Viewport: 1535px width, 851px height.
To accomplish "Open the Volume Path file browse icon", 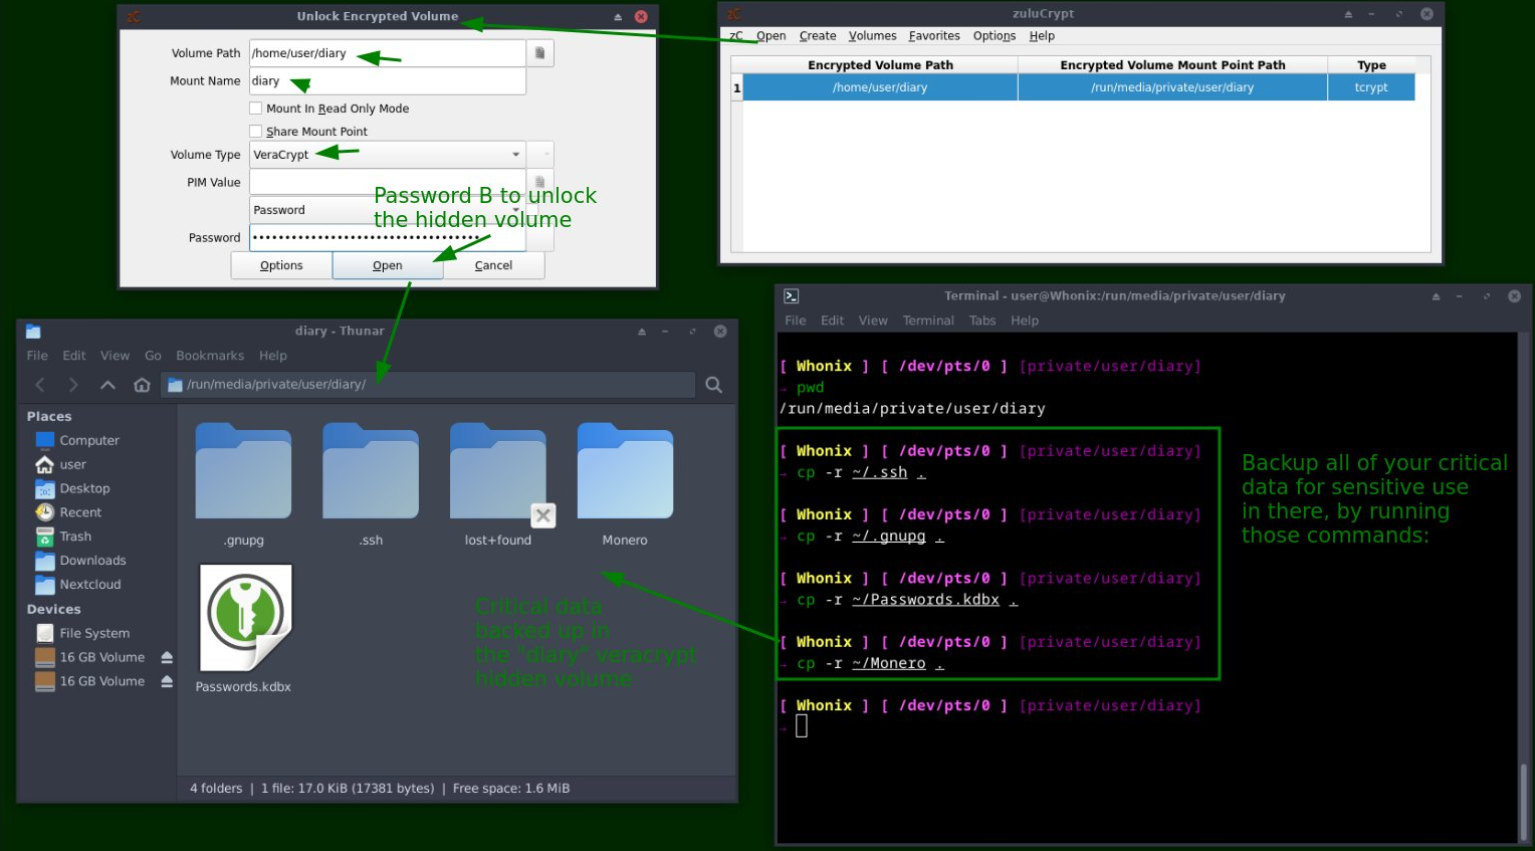I will (540, 53).
